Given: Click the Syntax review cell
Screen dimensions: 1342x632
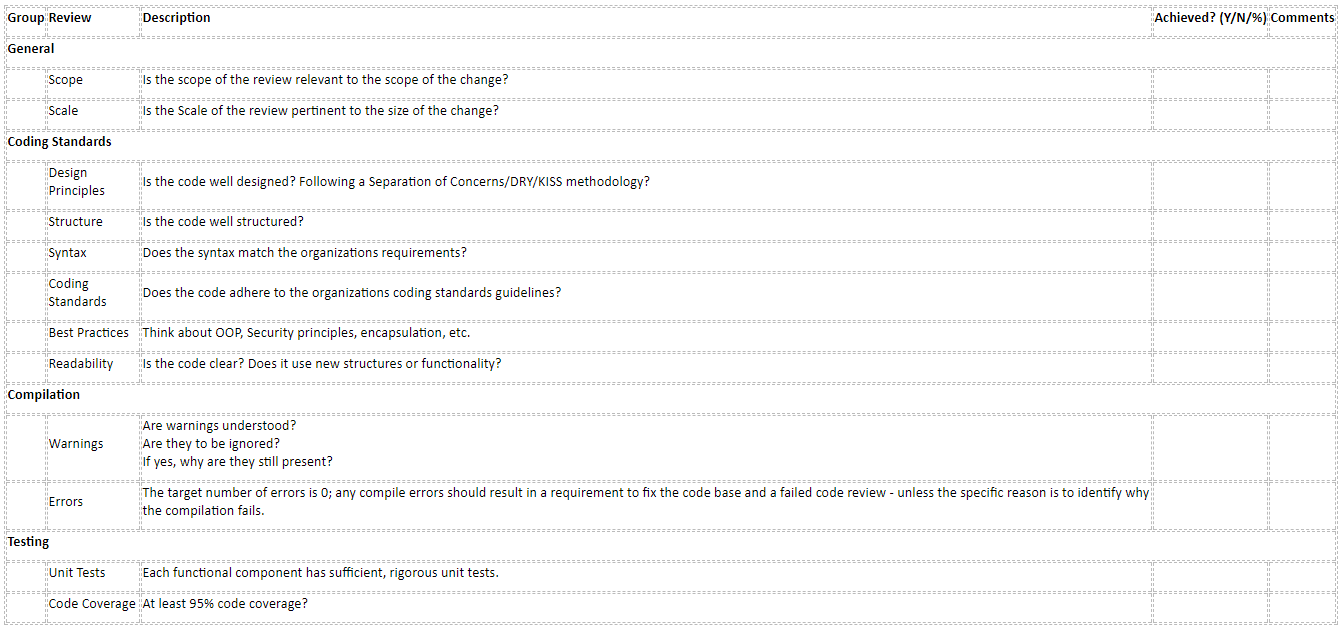Looking at the screenshot, I should (68, 253).
